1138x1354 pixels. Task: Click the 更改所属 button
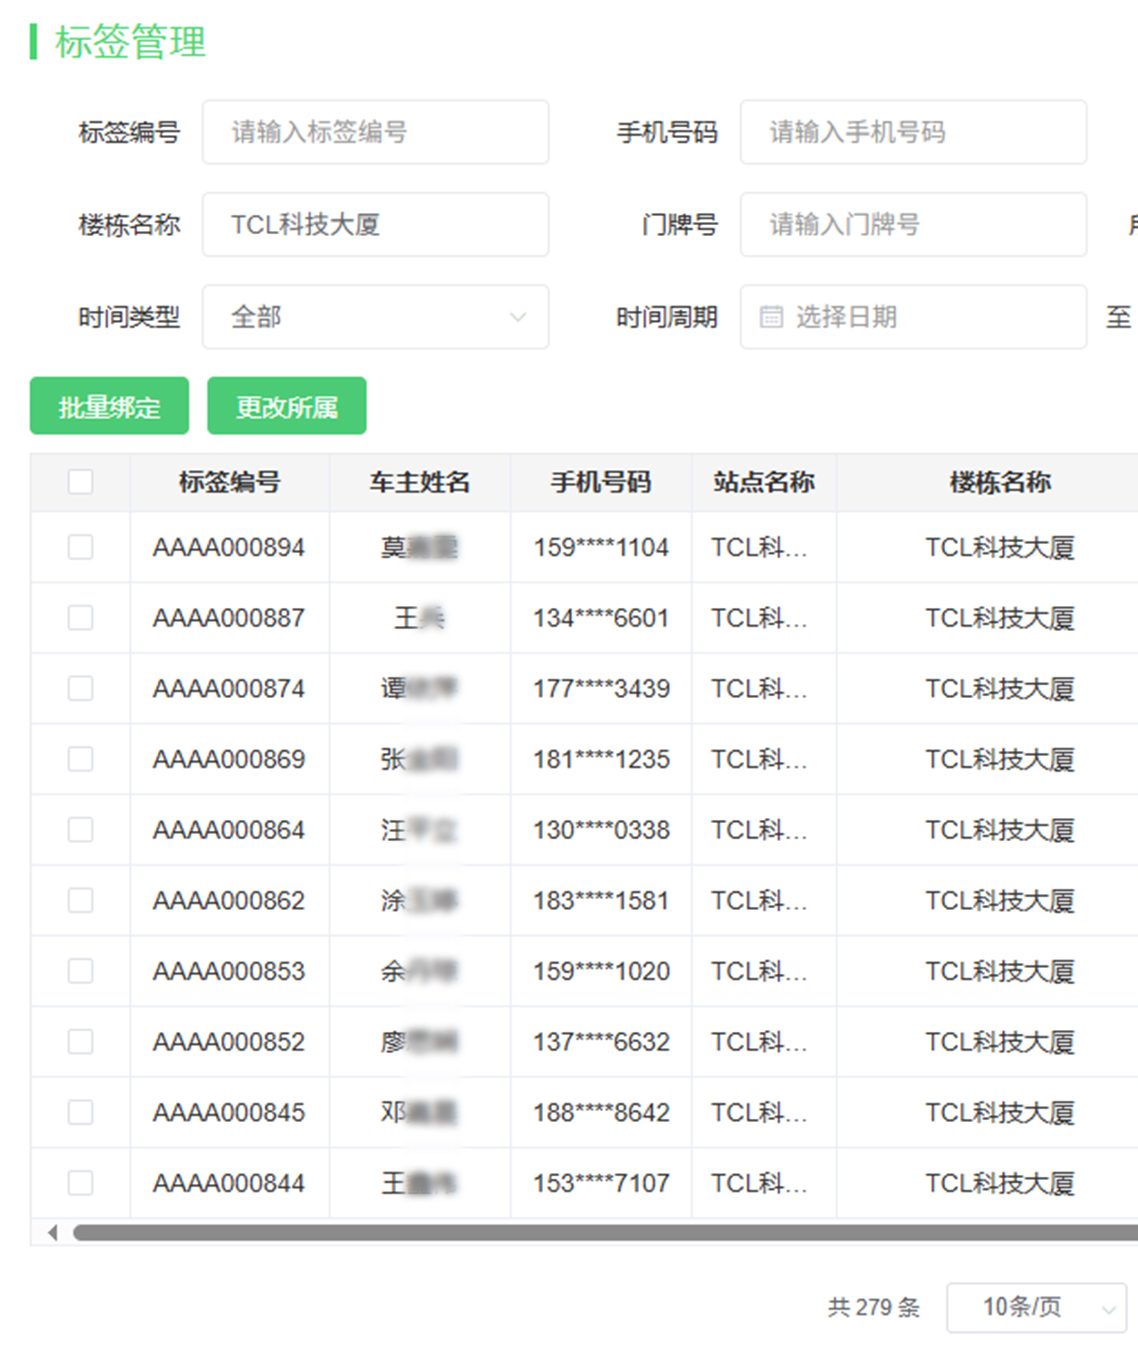point(287,406)
